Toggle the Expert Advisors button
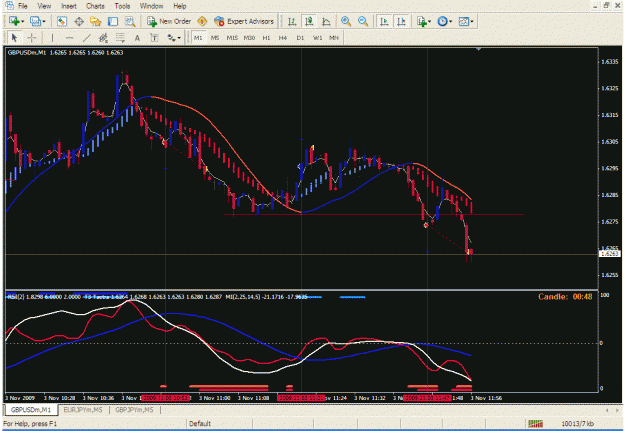This screenshot has width=625, height=431. click(244, 22)
